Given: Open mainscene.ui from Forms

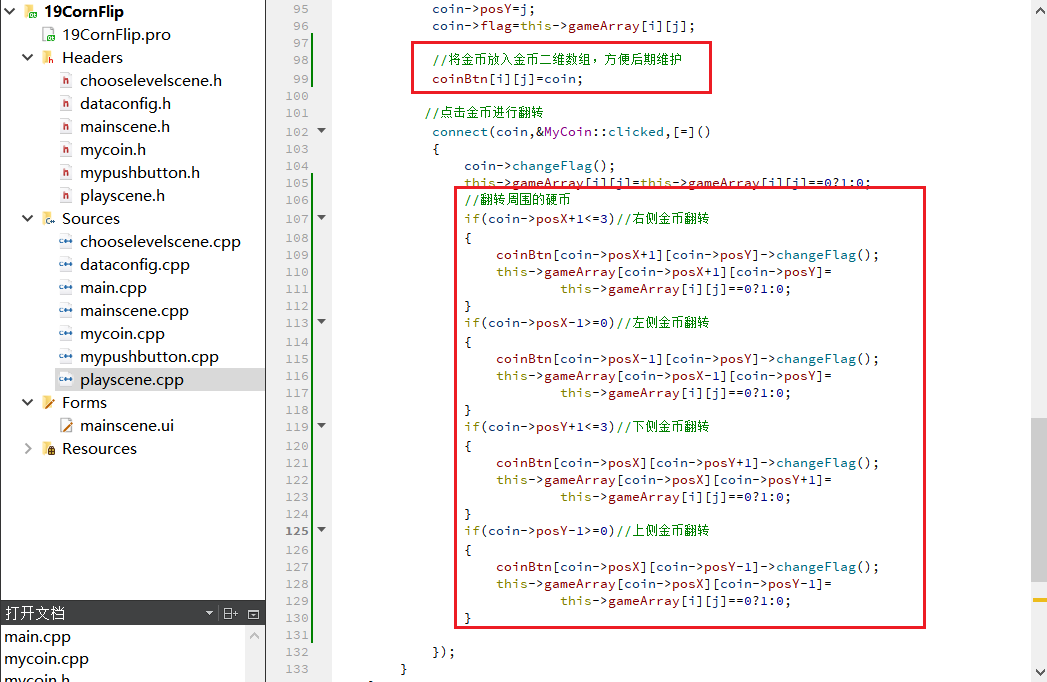Looking at the screenshot, I should point(127,425).
